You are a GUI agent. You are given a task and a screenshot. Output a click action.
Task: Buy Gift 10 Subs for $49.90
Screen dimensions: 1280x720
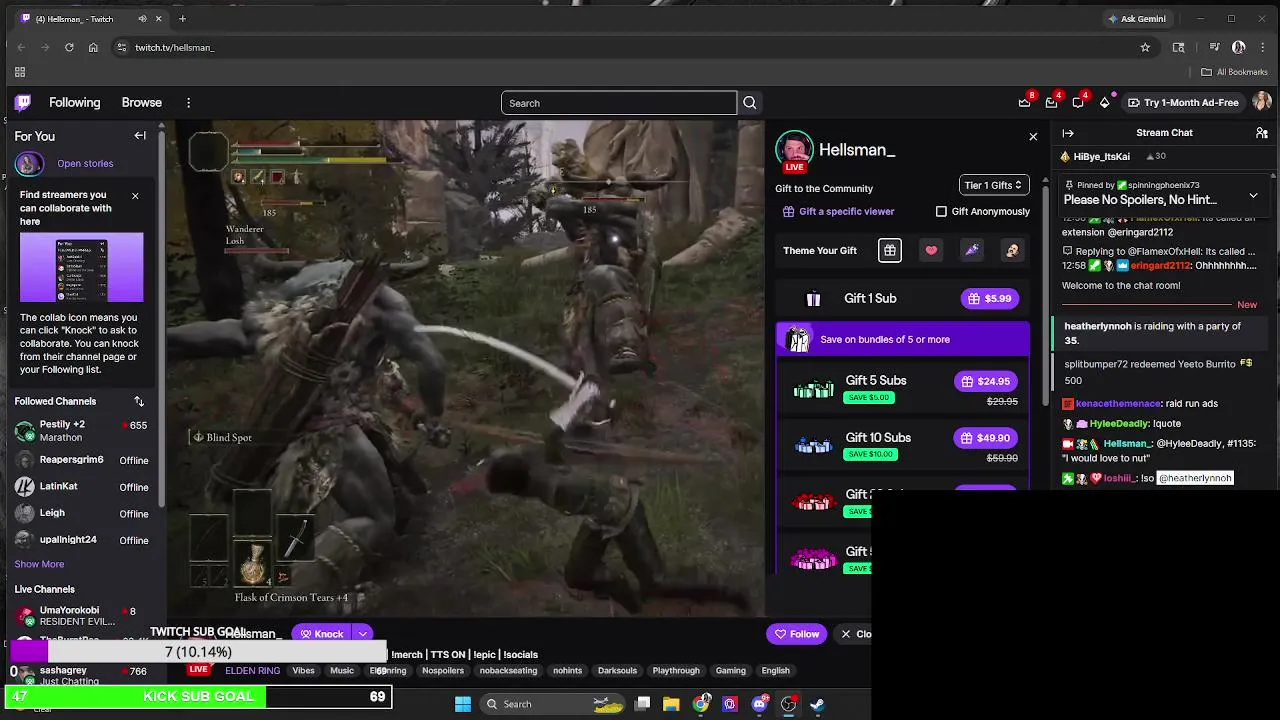[x=986, y=438]
